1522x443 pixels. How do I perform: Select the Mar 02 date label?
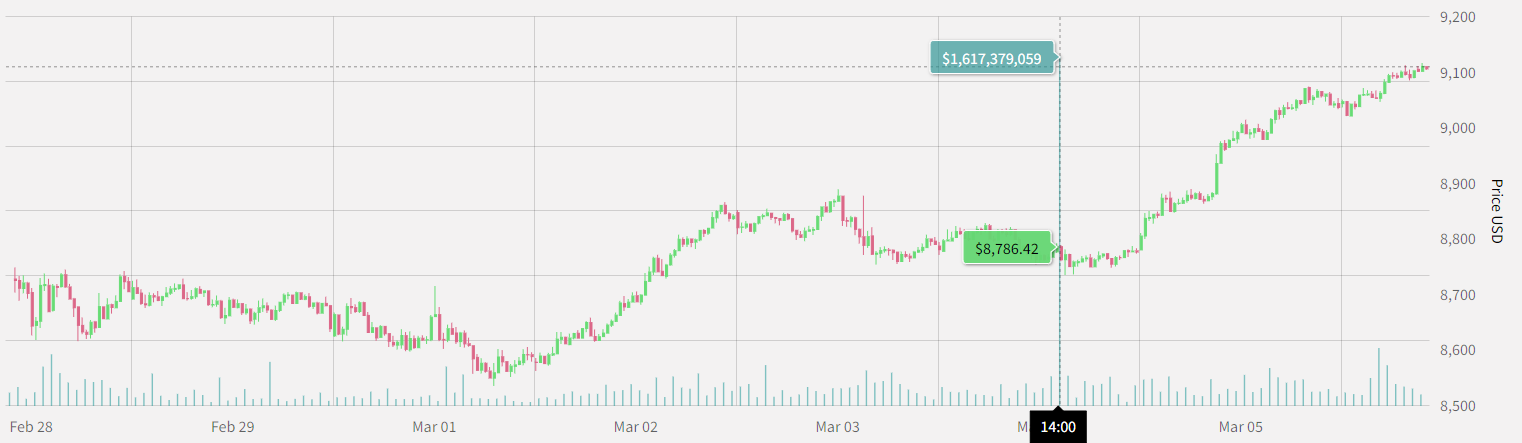coord(636,428)
